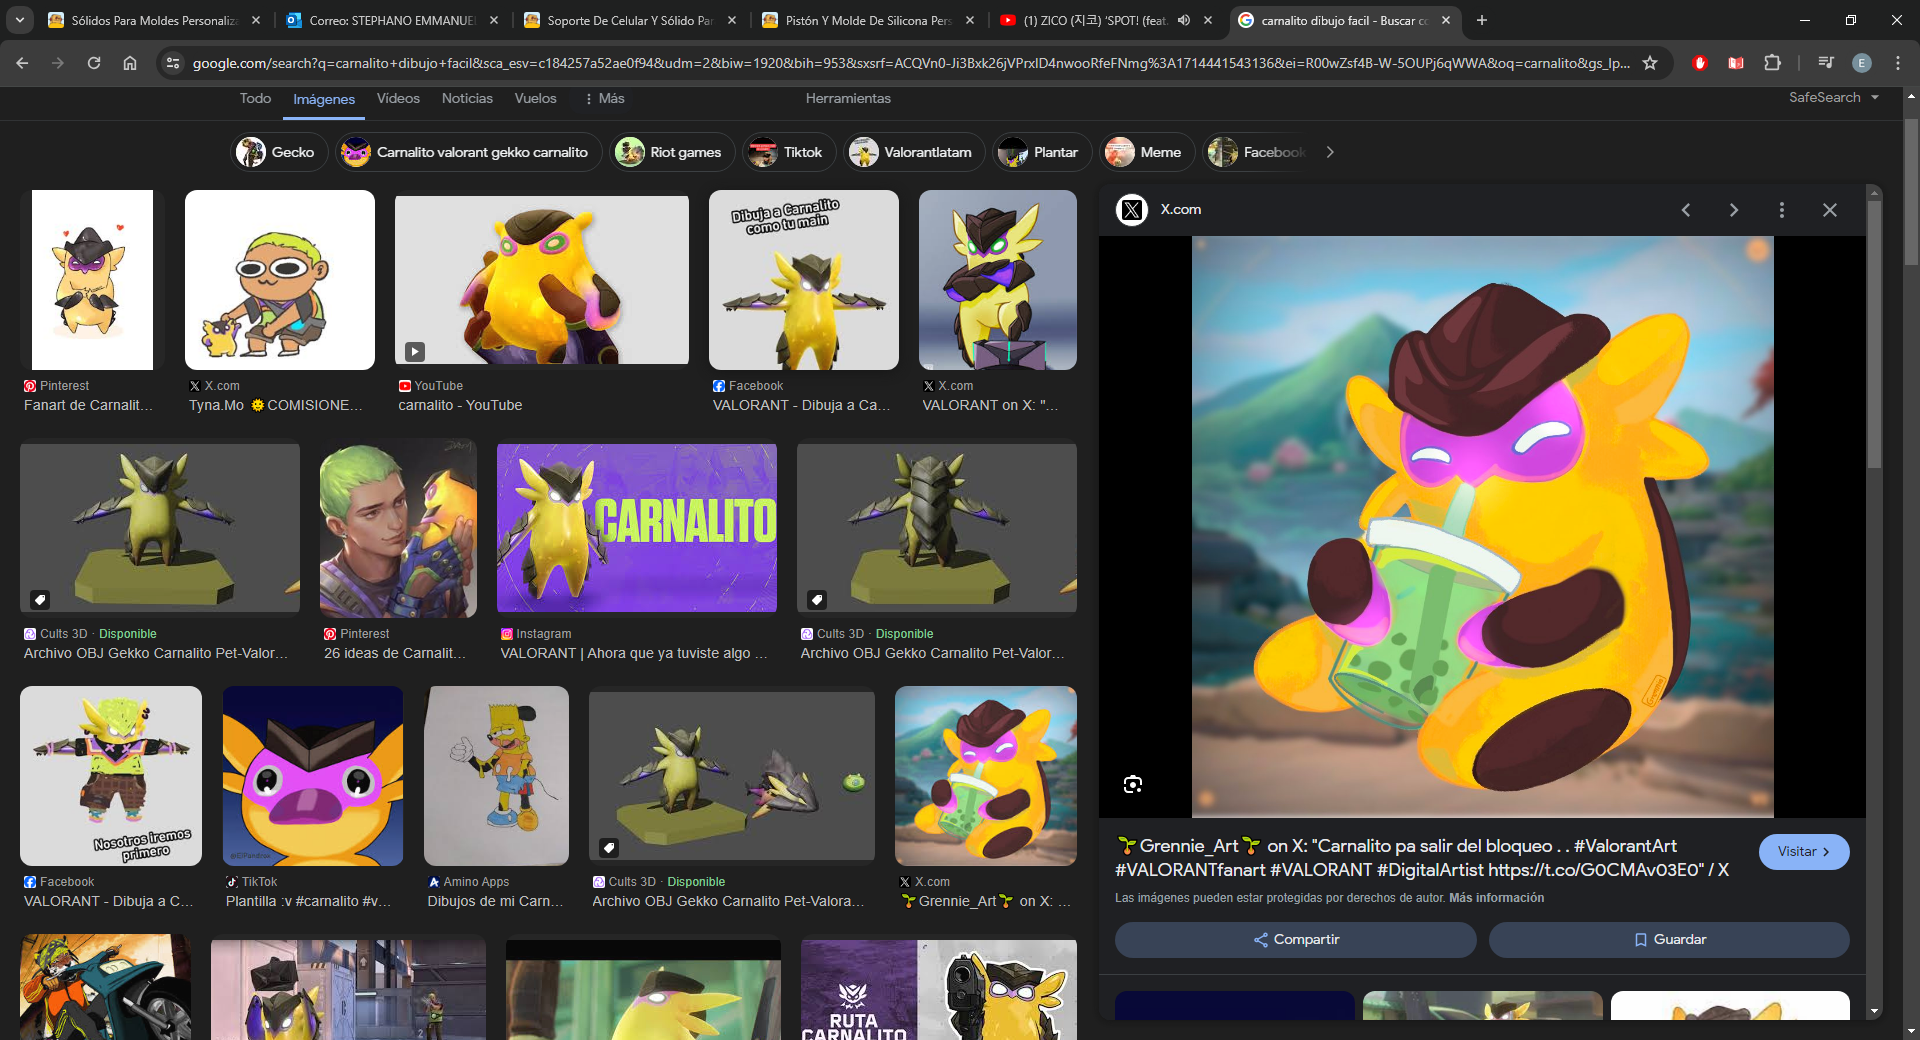Select the Videos search category

[x=398, y=98]
